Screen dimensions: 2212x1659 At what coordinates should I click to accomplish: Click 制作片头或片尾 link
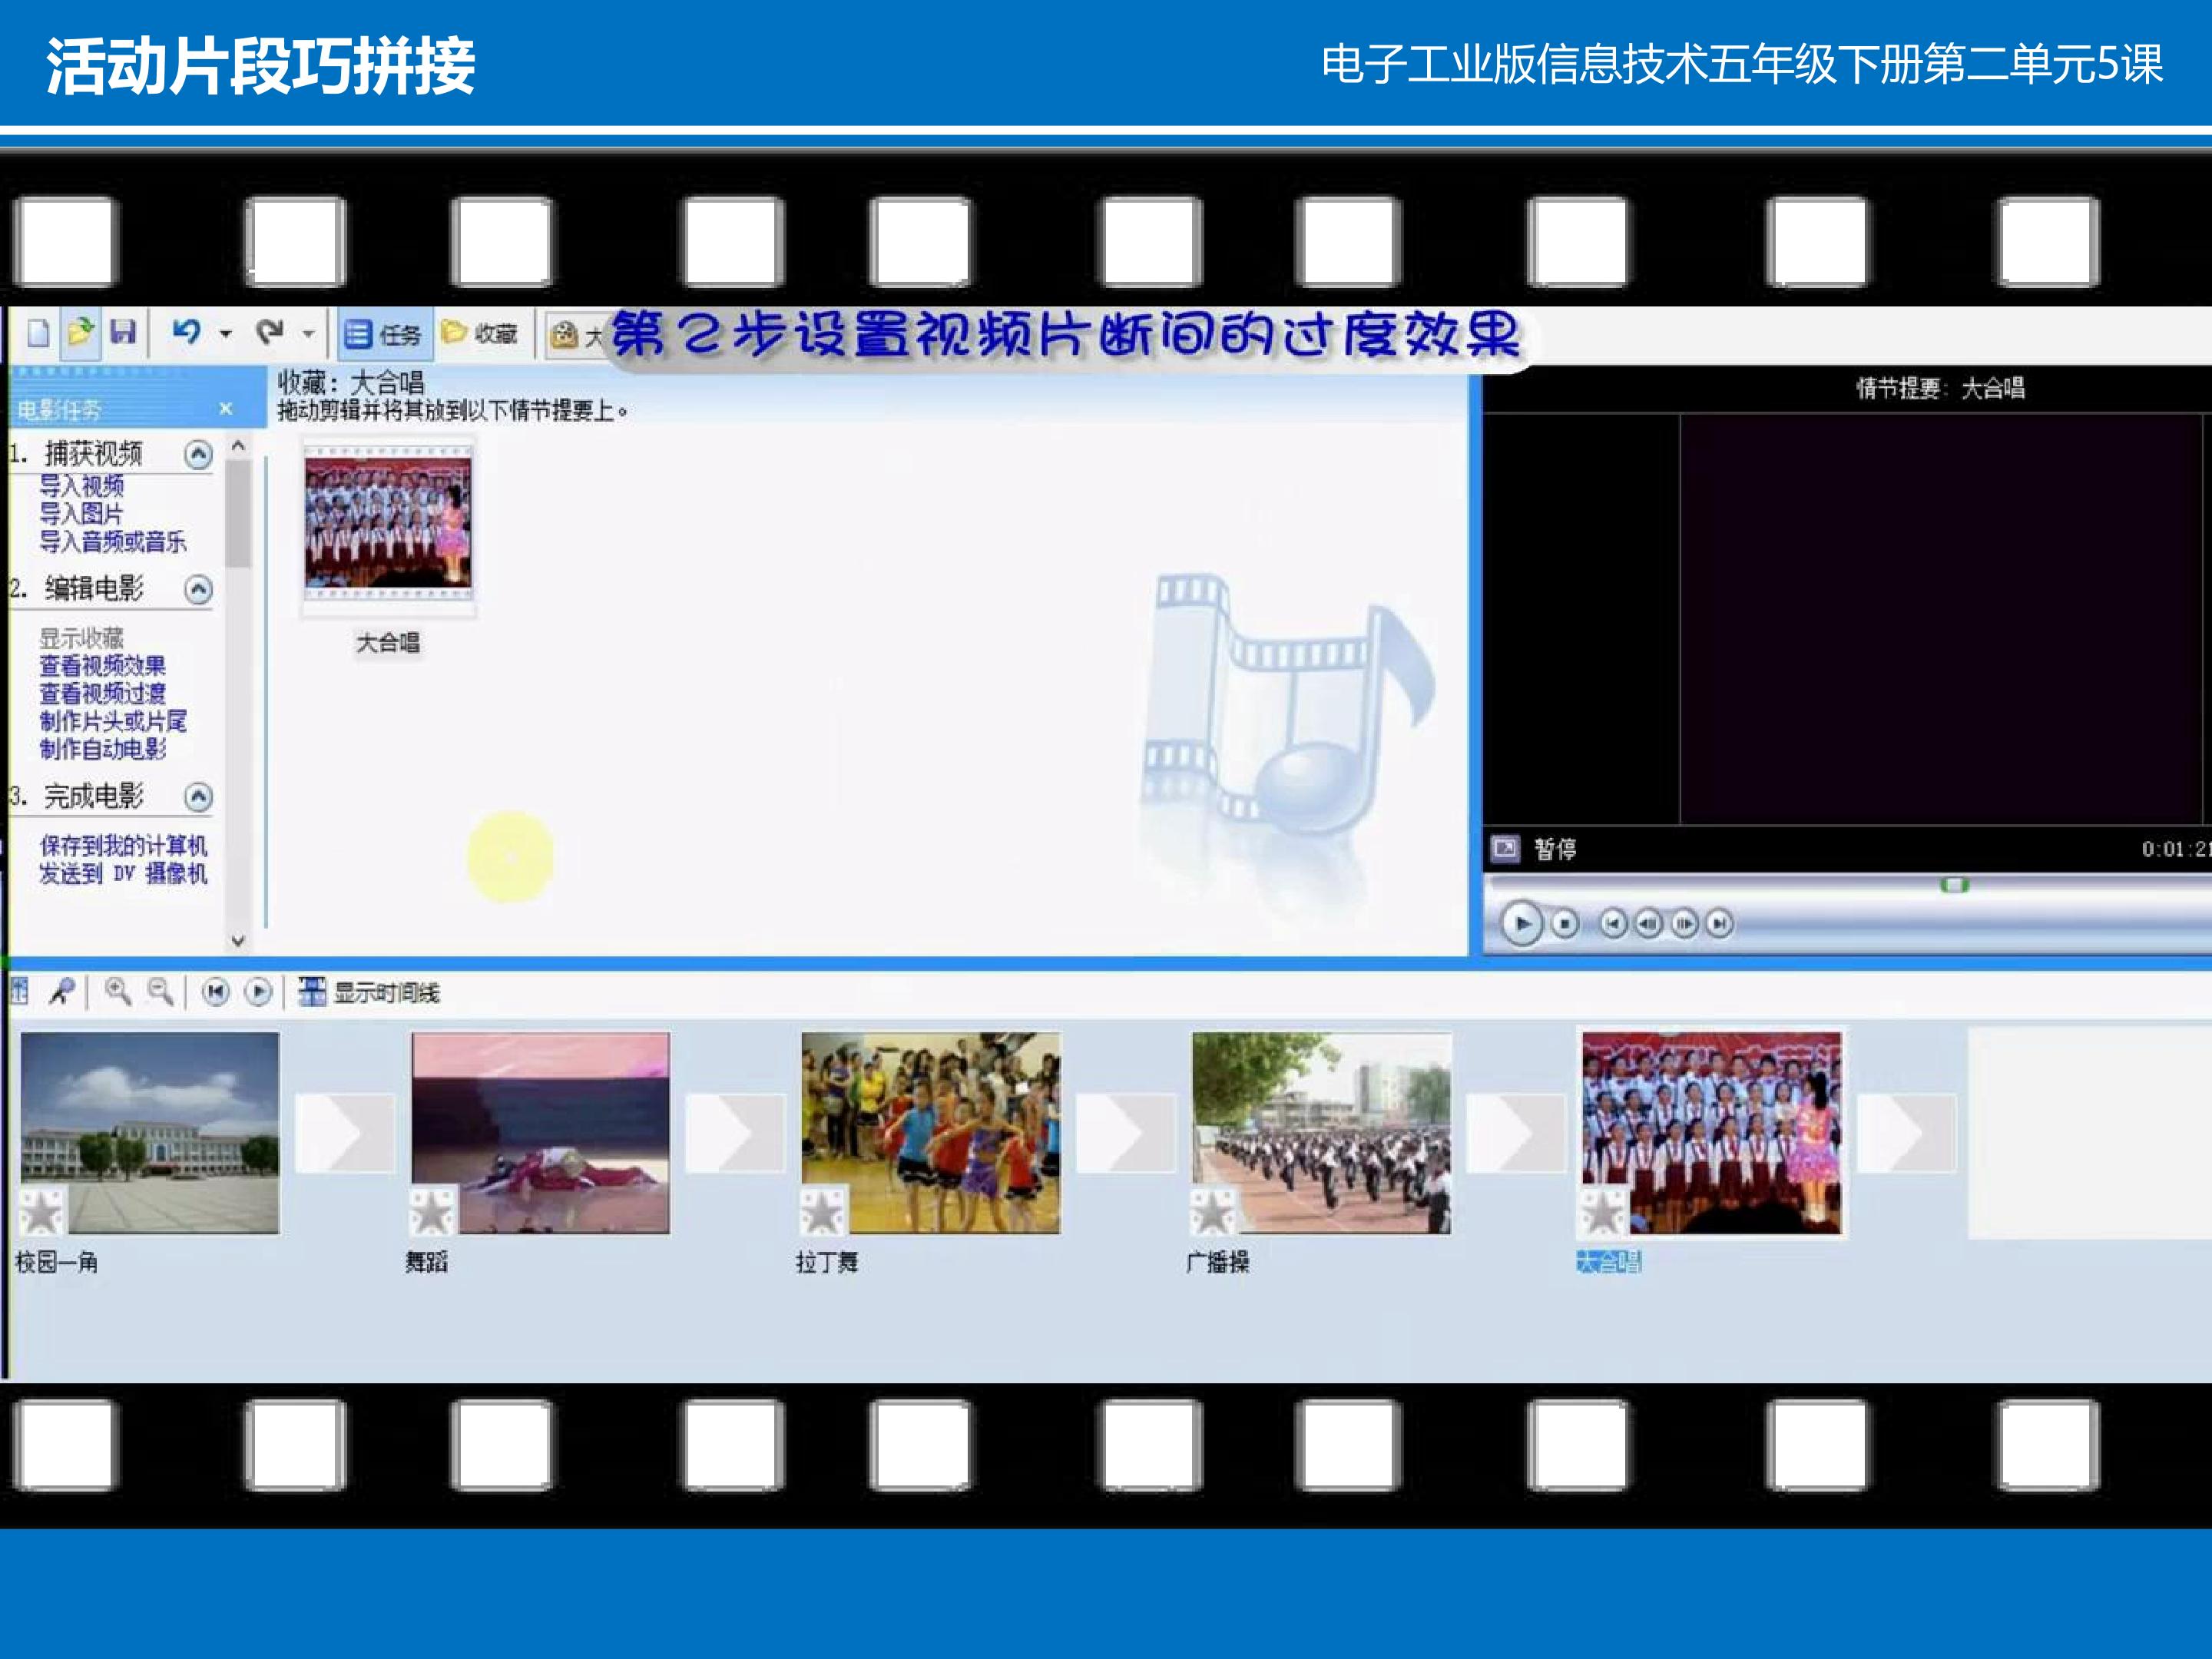[x=113, y=721]
